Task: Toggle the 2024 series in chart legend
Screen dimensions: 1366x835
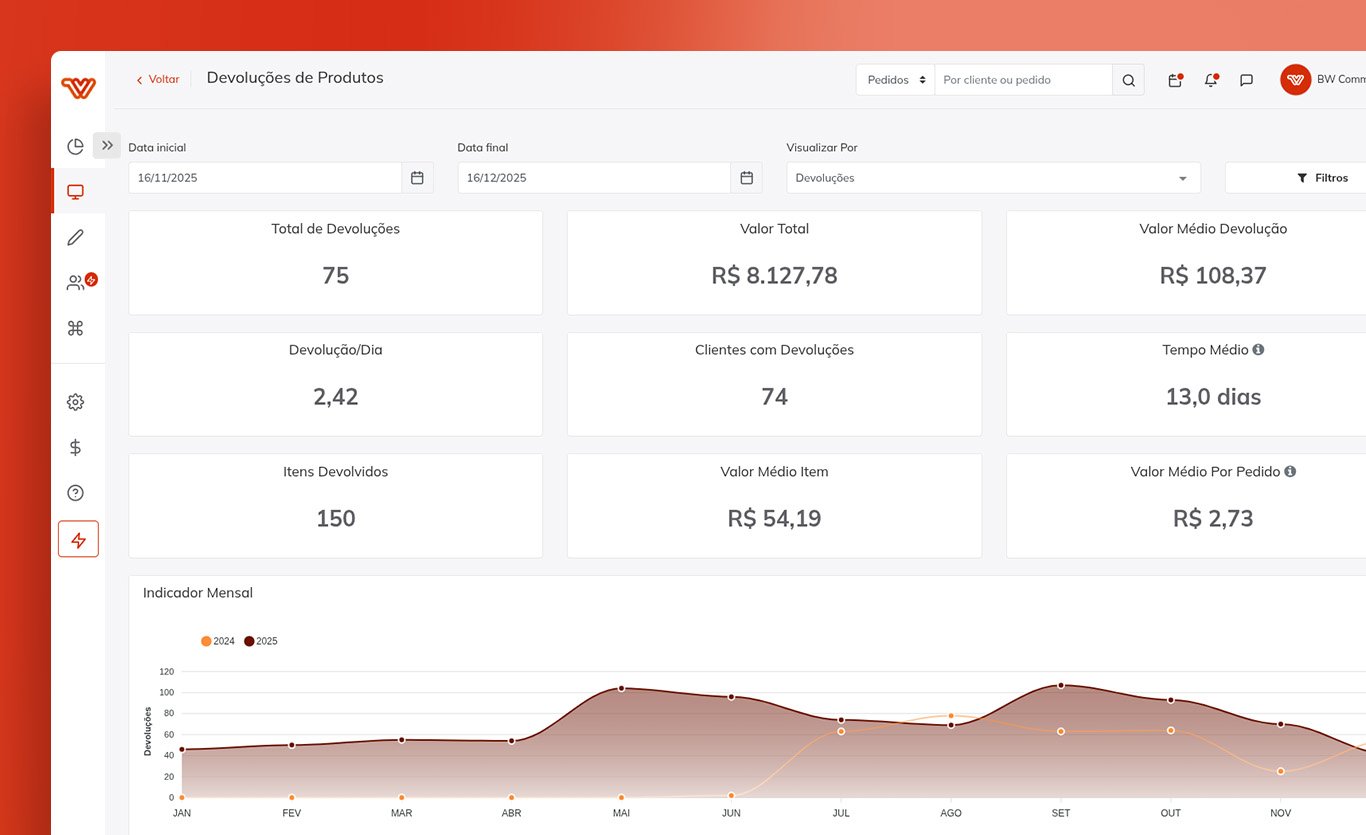Action: [x=218, y=641]
